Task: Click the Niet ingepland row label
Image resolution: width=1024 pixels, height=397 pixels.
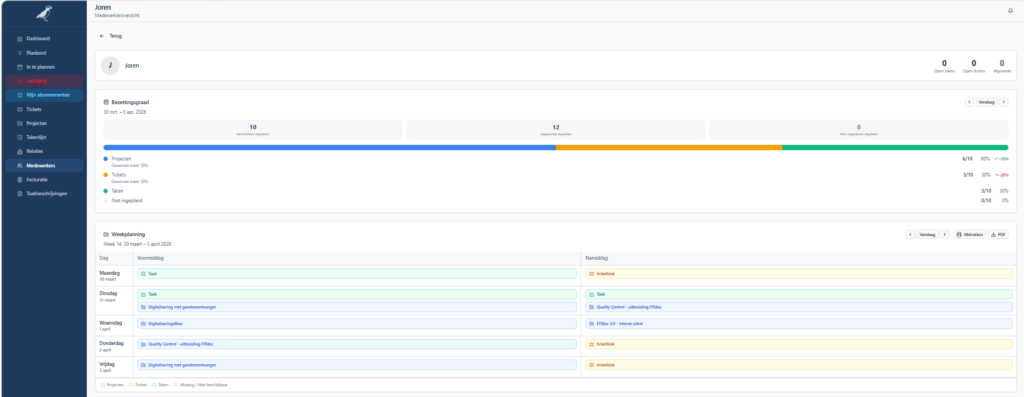Action: [x=127, y=200]
